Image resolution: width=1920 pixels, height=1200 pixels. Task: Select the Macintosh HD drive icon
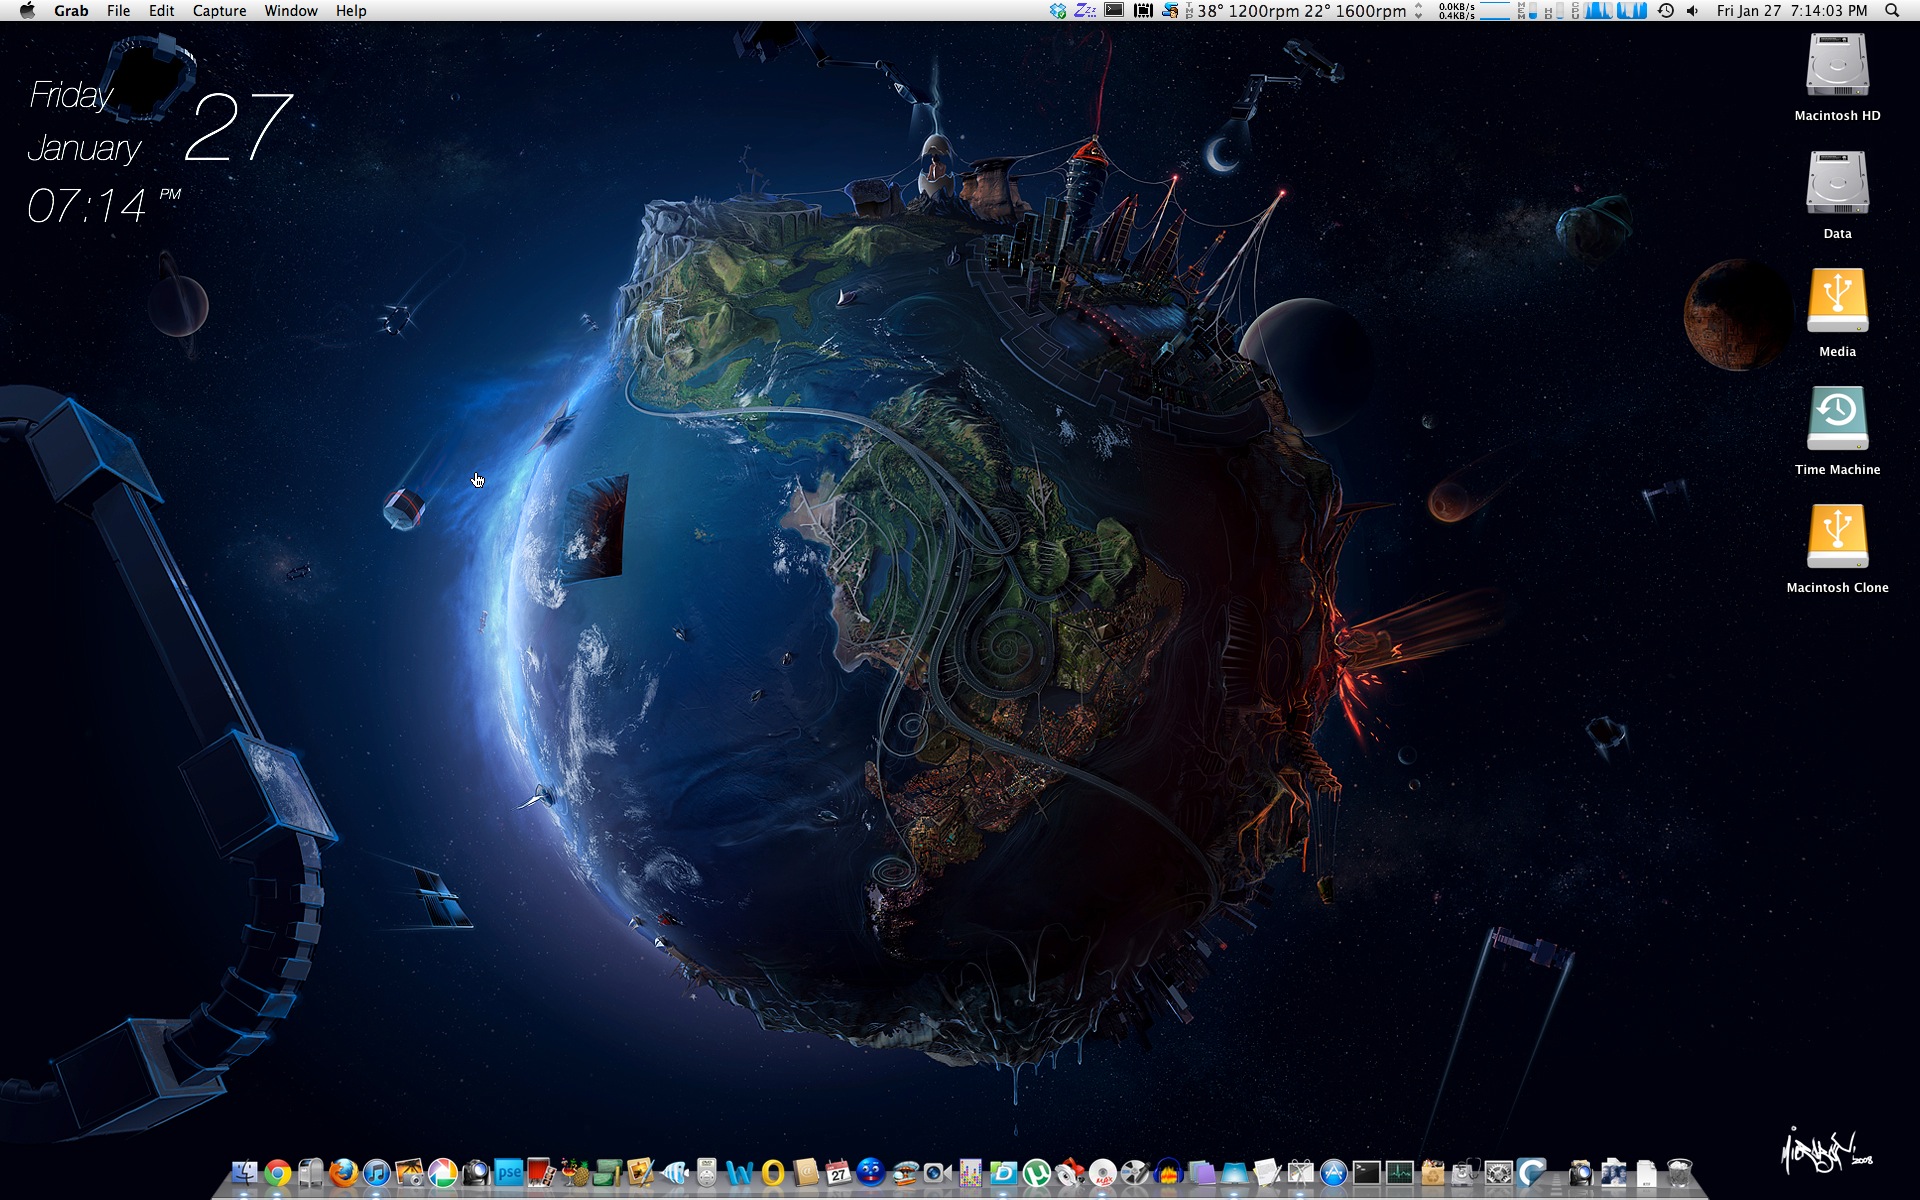[x=1837, y=66]
